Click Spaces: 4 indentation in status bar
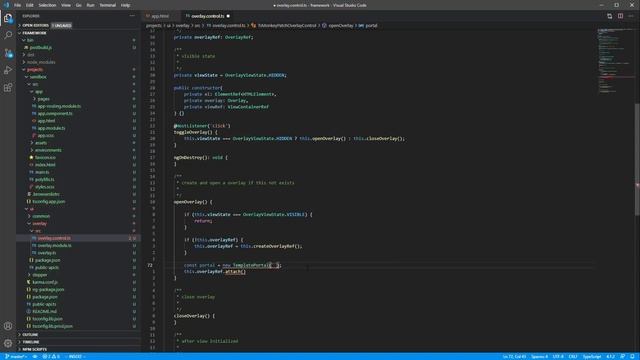 pos(540,356)
